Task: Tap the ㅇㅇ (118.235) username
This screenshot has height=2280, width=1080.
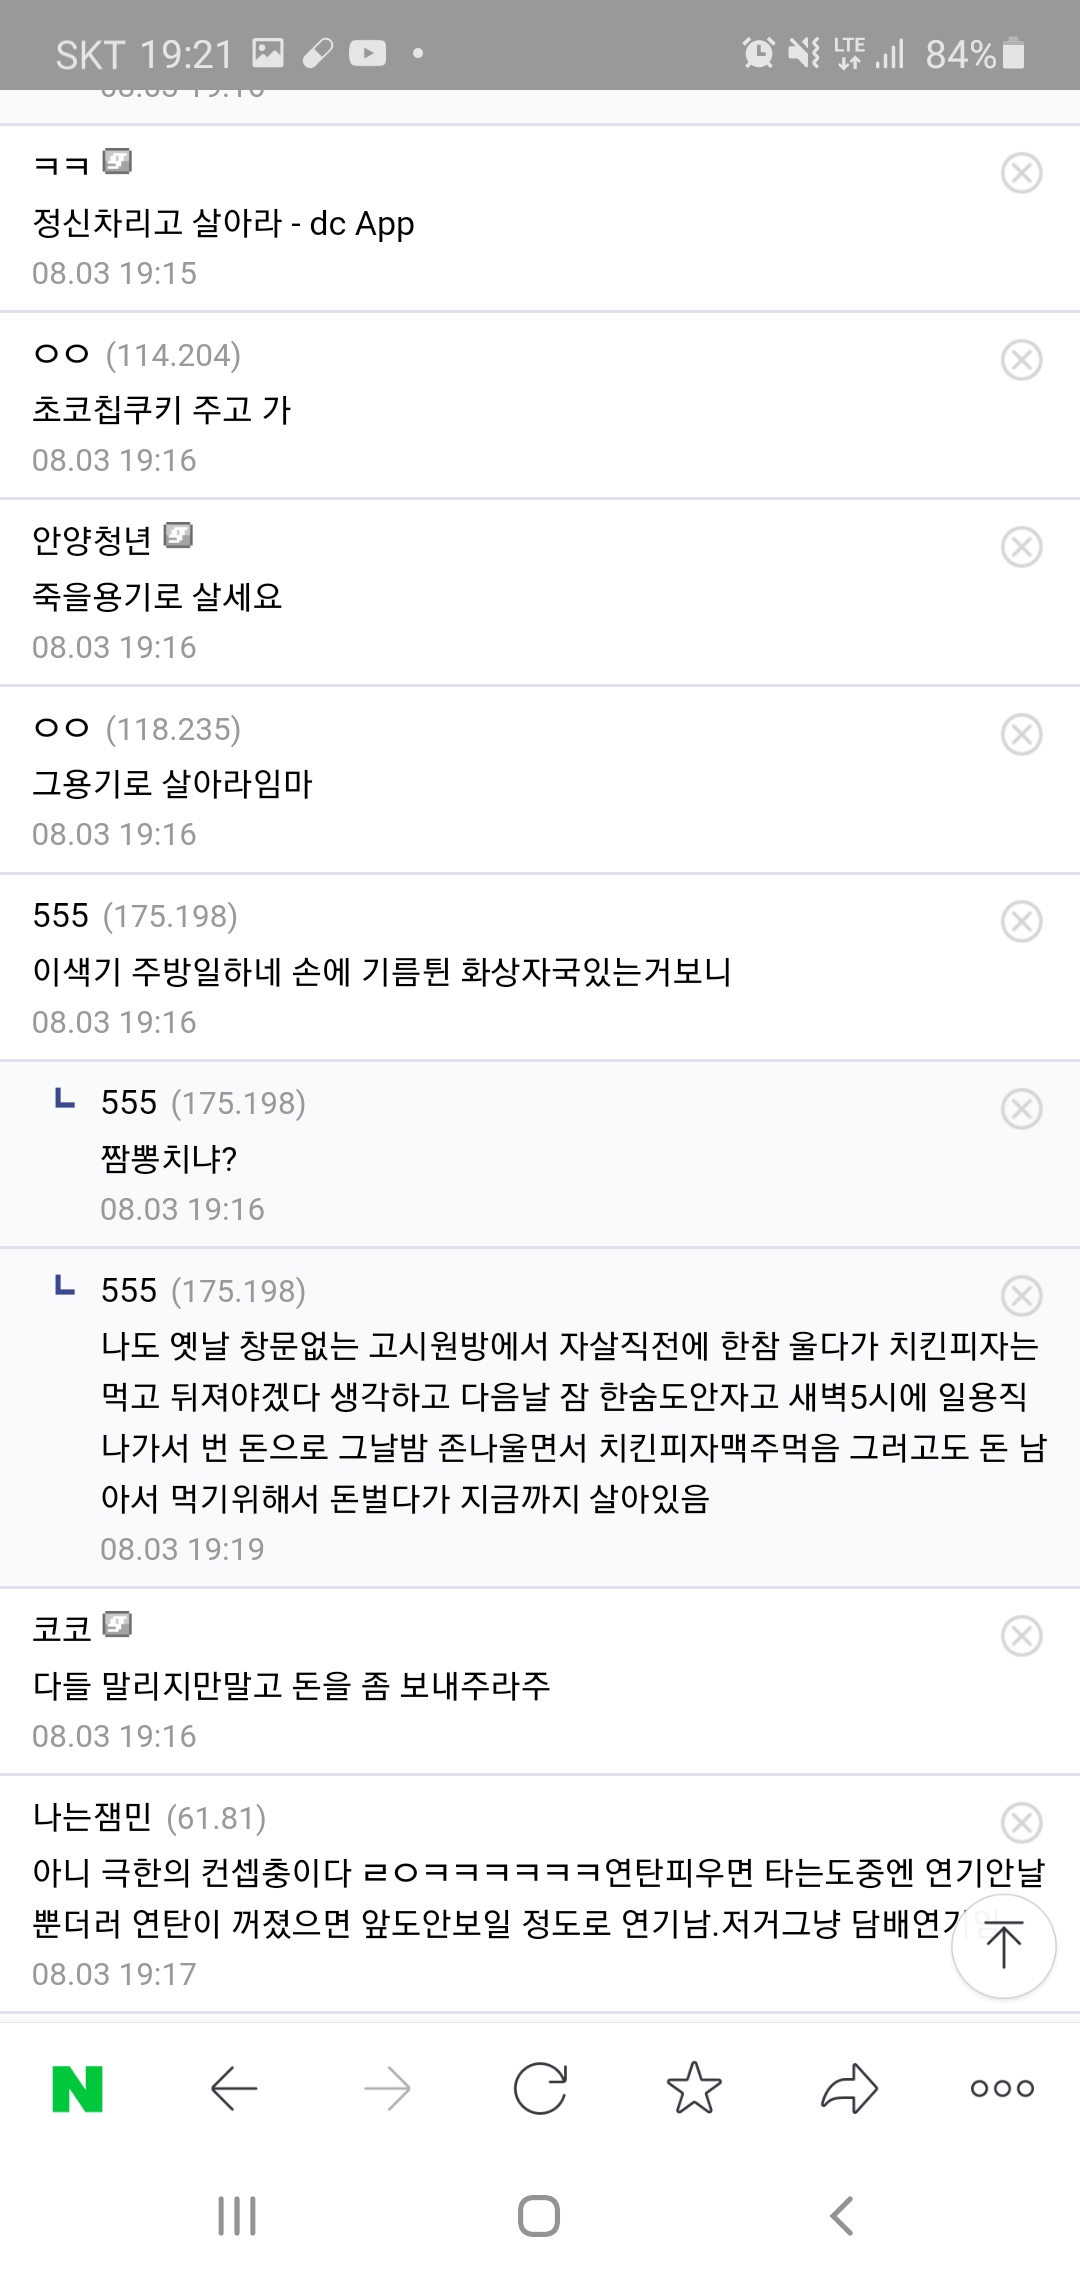Action: pyautogui.click(x=62, y=728)
